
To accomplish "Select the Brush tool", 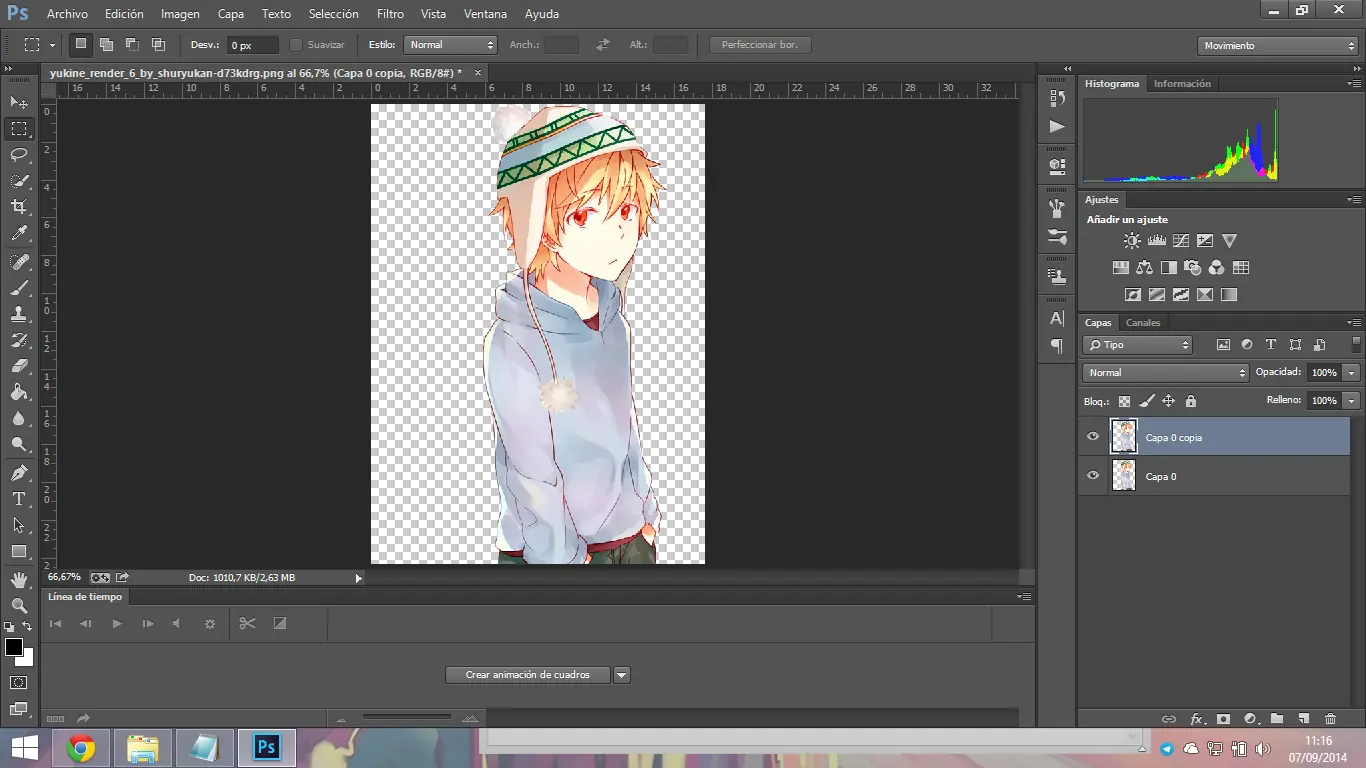I will click(x=19, y=288).
